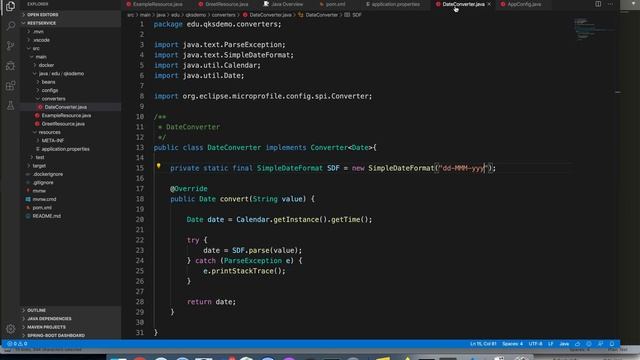Expand the META-INF folder

coord(53,140)
